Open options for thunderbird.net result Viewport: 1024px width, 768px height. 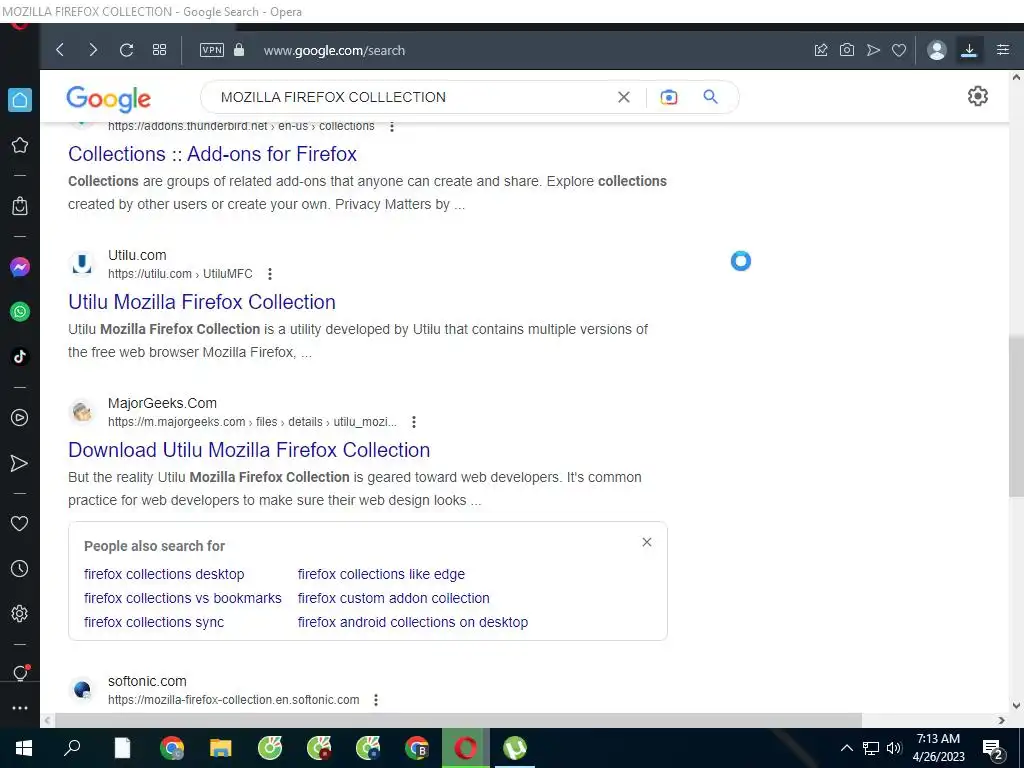(x=392, y=127)
